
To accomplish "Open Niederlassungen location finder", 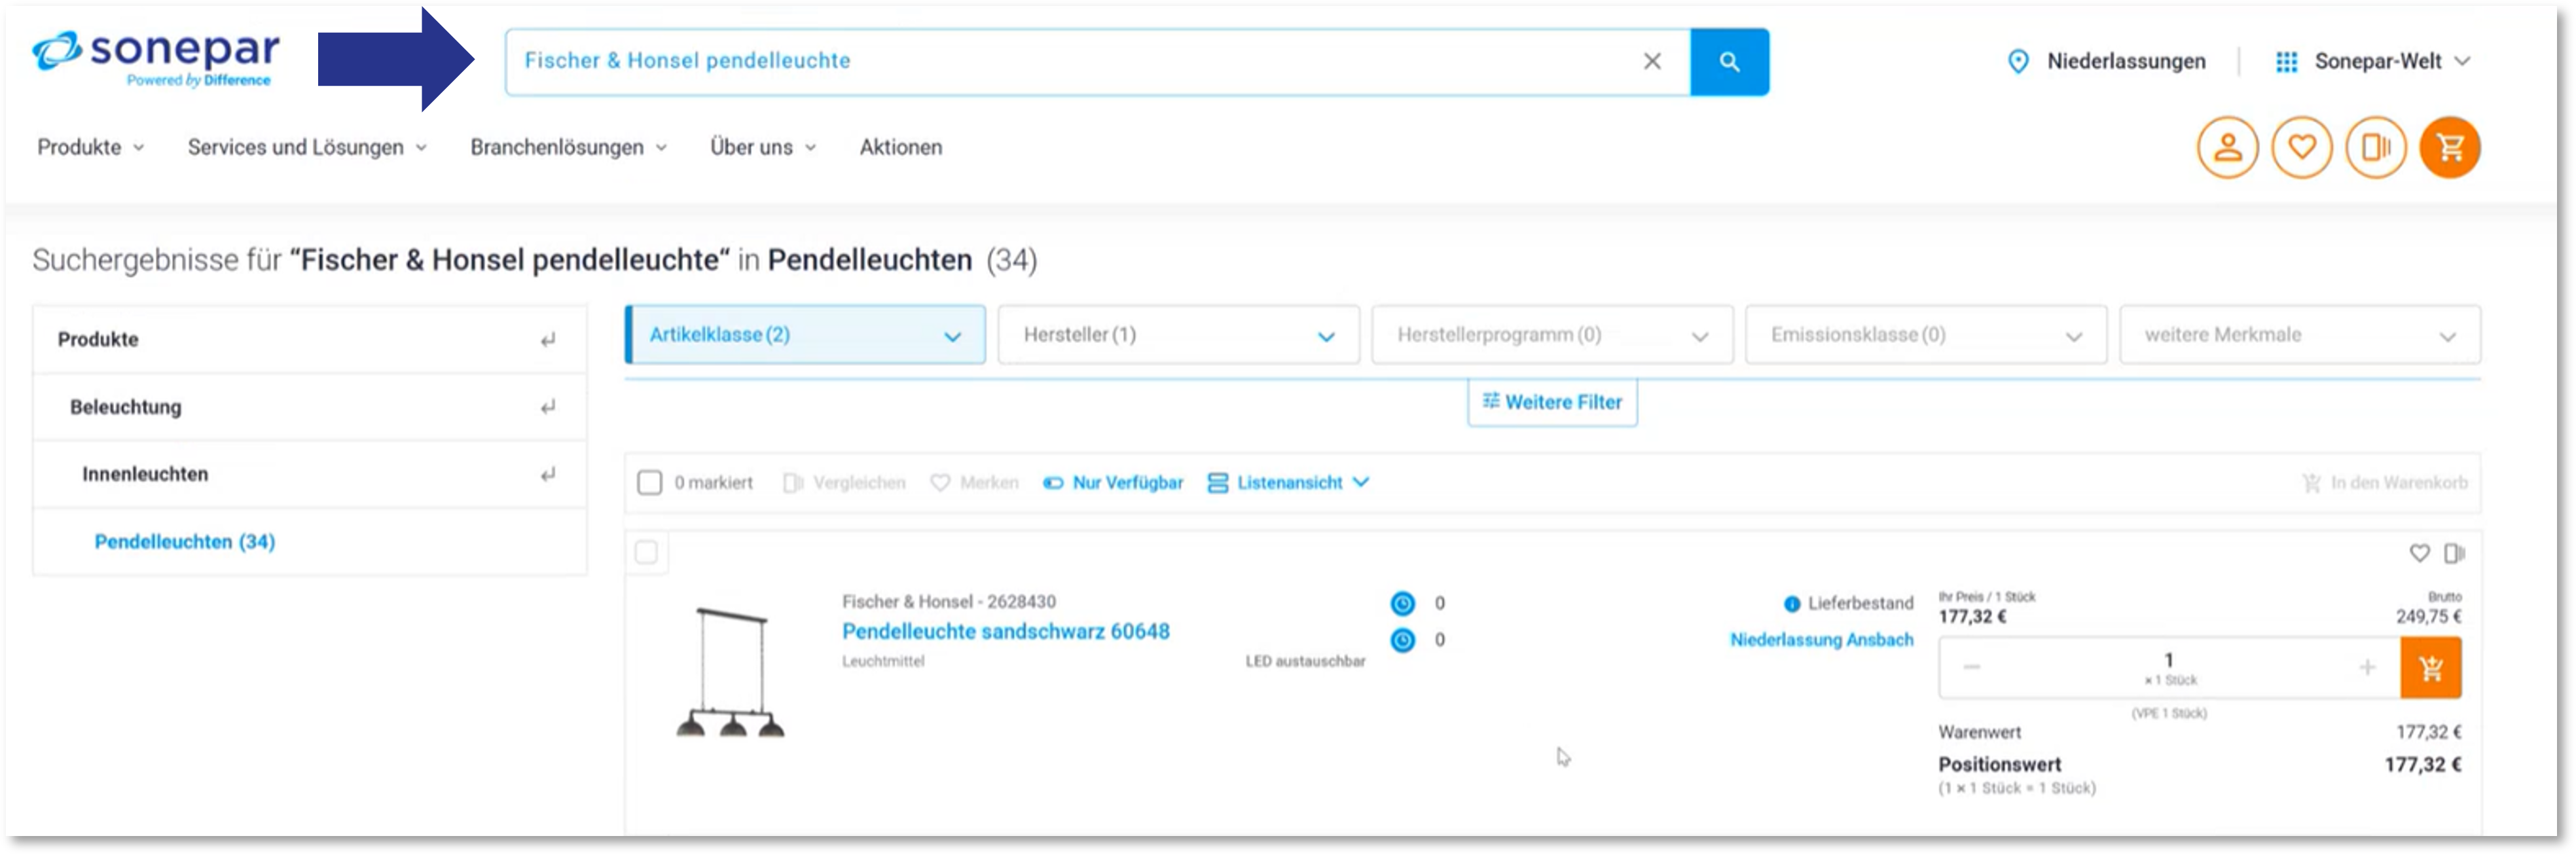I will pyautogui.click(x=2126, y=61).
